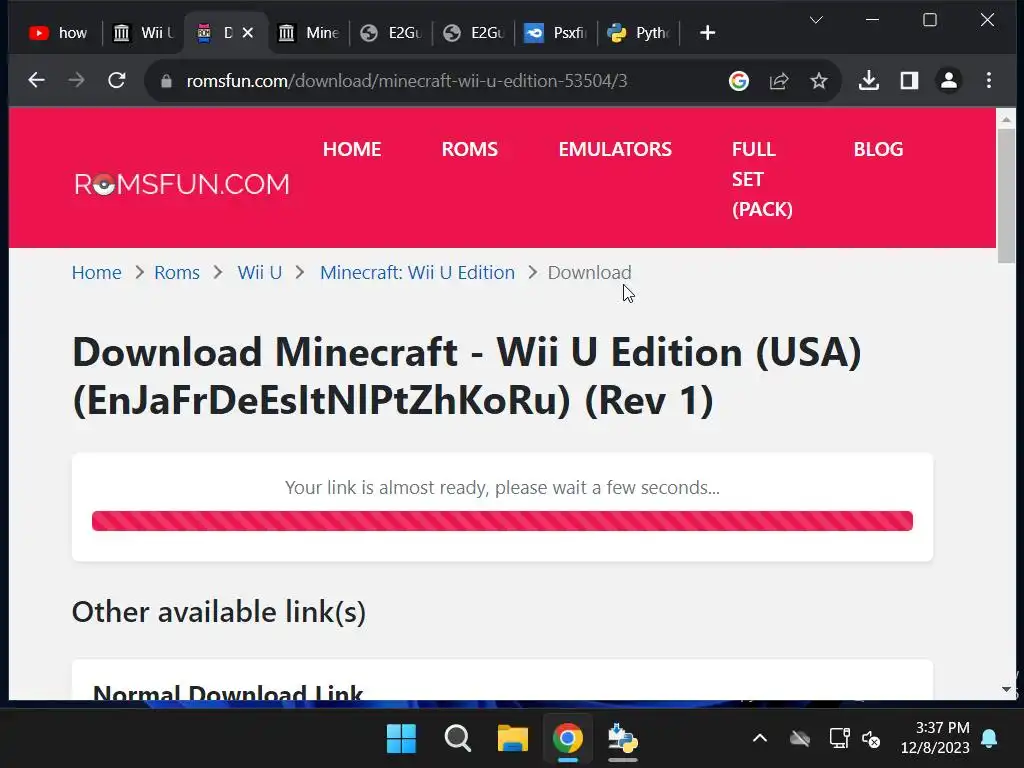1024x768 pixels.
Task: Expand the tab search dropdown
Action: click(x=816, y=20)
